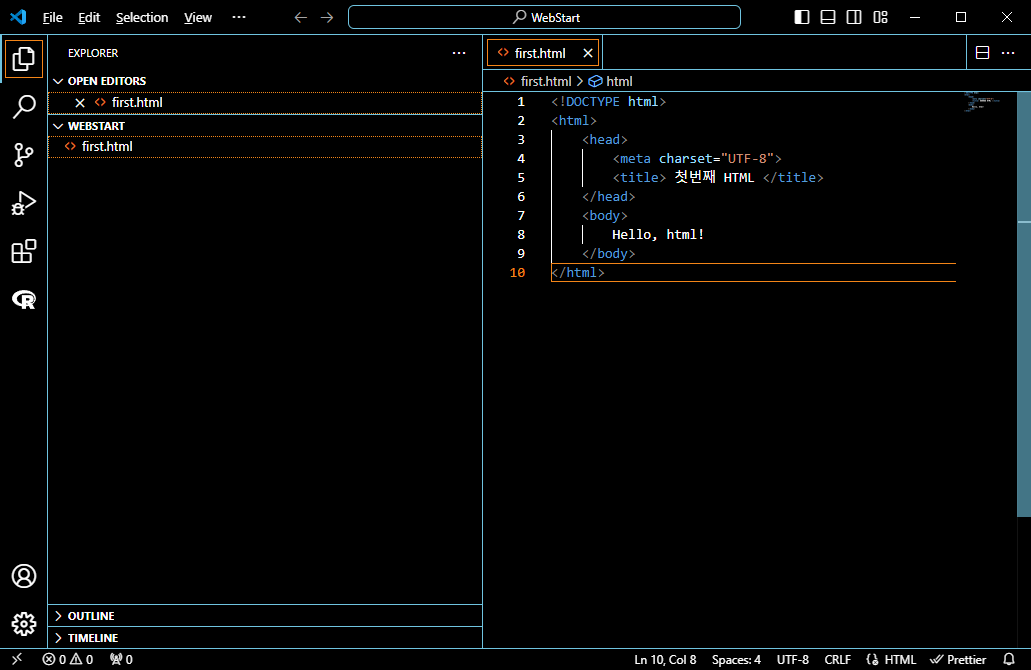The image size is (1031, 670).
Task: Toggle primary side bar visibility
Action: pos(802,17)
